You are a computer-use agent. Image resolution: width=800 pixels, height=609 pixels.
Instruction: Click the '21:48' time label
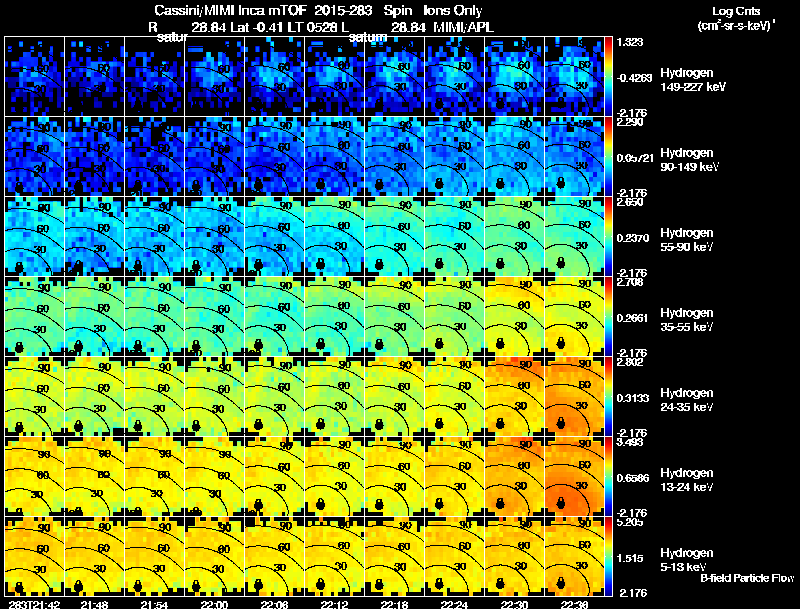click(x=94, y=604)
